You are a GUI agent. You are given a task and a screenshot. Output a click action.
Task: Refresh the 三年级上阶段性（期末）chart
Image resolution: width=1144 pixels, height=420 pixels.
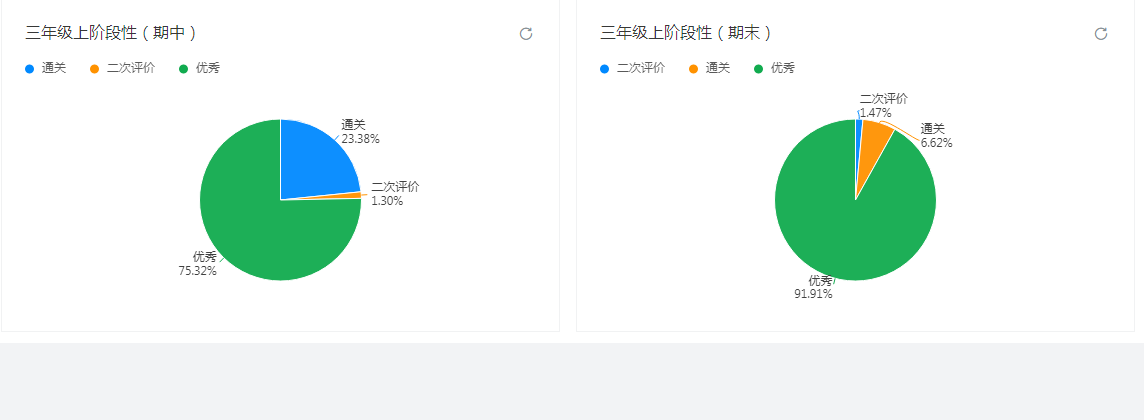(x=1101, y=34)
